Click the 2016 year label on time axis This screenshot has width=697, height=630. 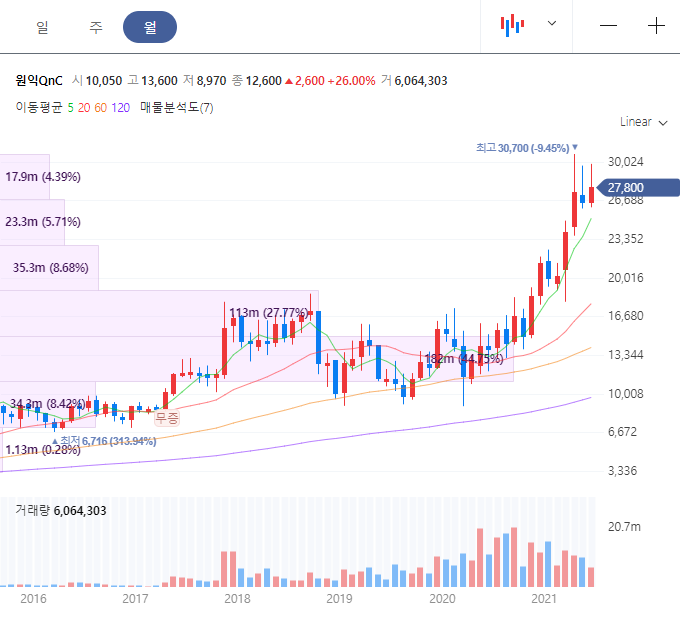click(33, 598)
